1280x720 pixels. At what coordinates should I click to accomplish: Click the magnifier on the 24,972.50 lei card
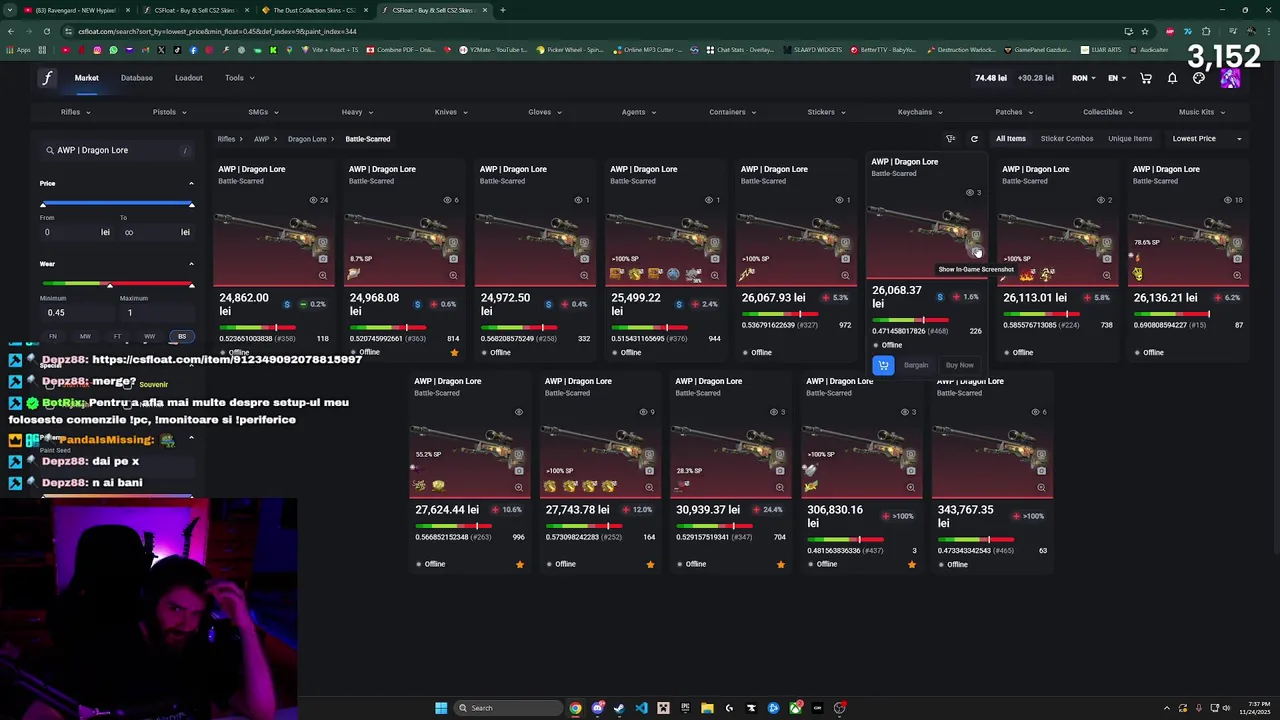click(584, 275)
